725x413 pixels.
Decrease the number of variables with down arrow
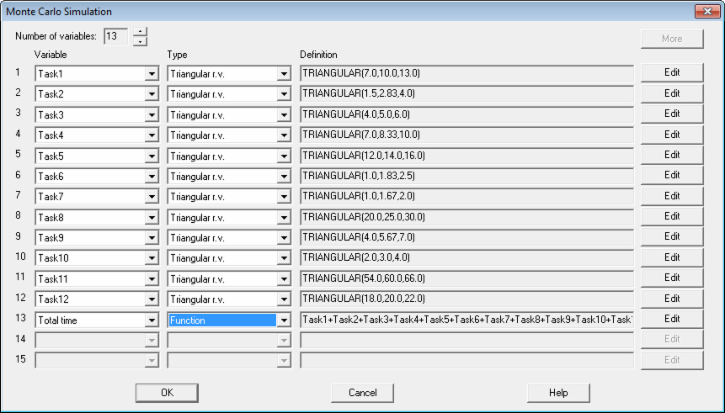pos(140,43)
